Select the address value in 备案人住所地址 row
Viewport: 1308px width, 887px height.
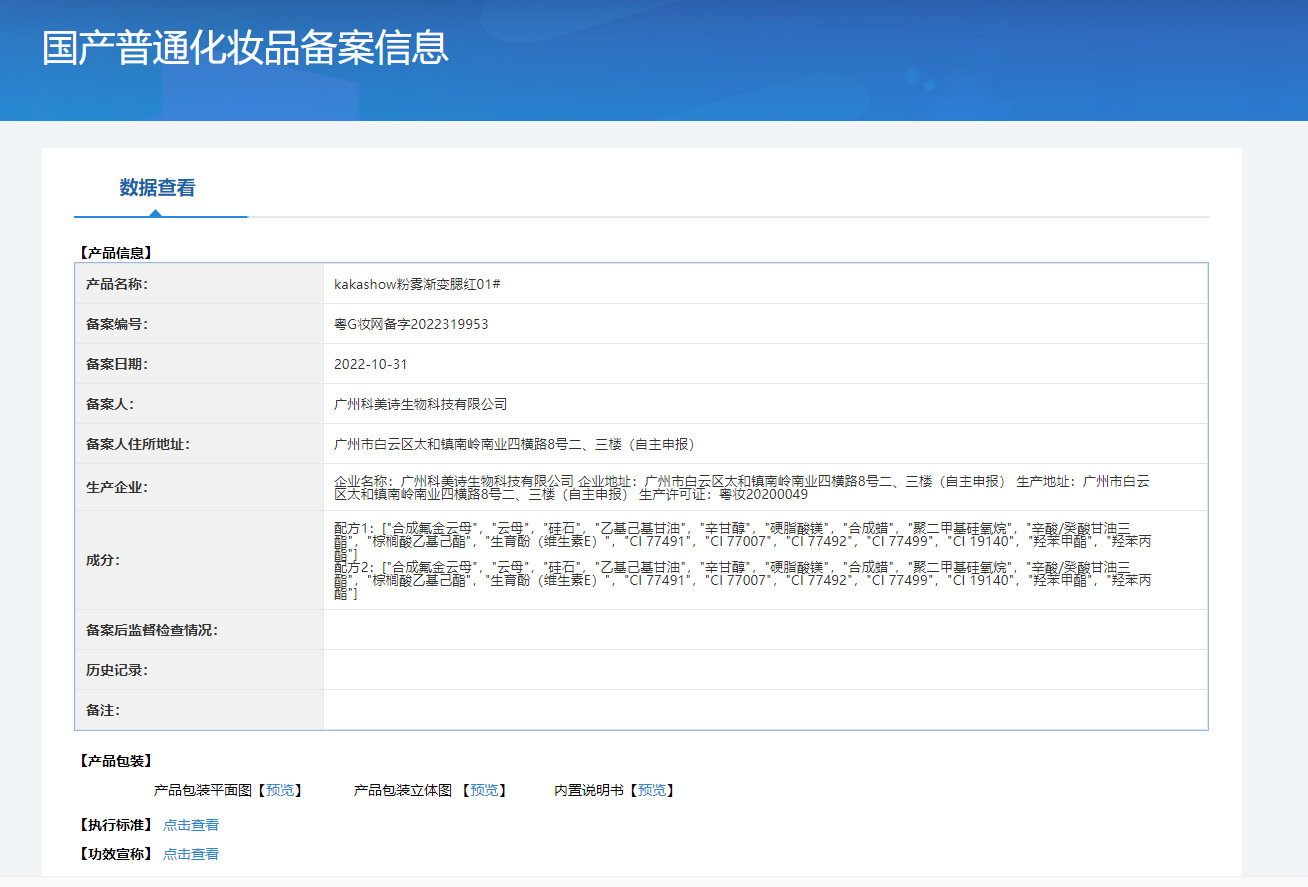(x=514, y=444)
